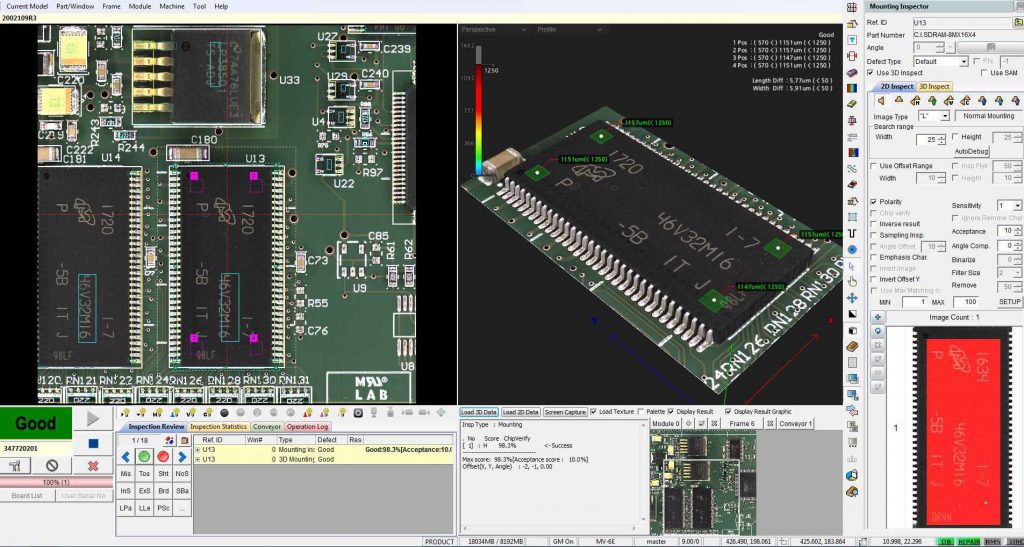This screenshot has height=547, width=1024.
Task: Go to previous defect with left arrow
Action: point(126,457)
